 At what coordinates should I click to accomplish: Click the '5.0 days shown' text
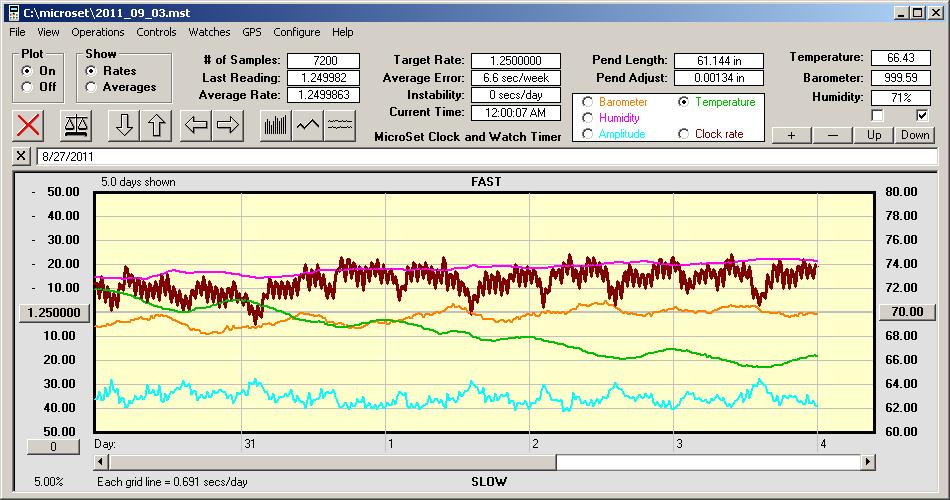coord(138,182)
